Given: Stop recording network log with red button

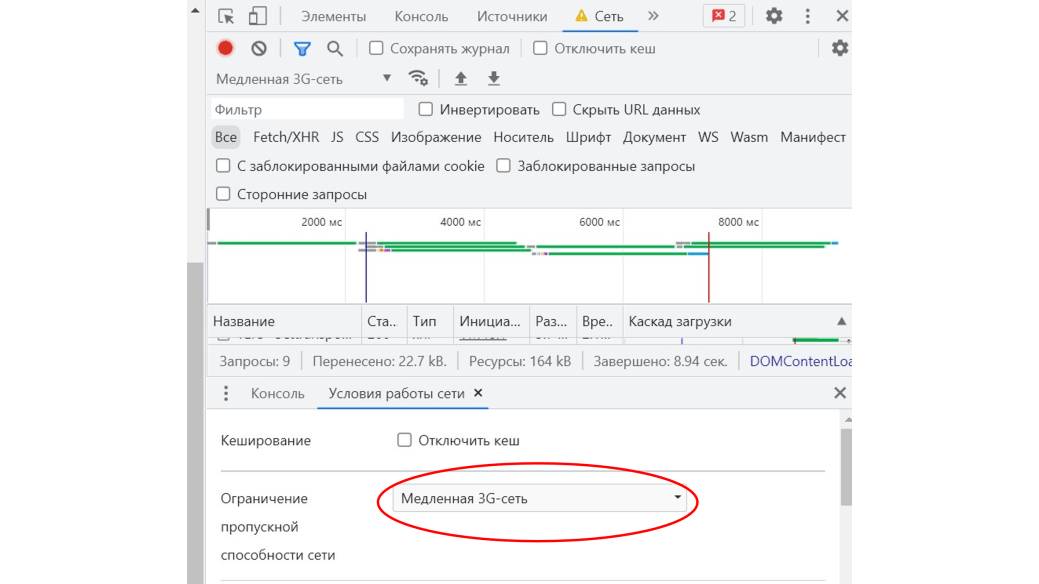Looking at the screenshot, I should 226,48.
